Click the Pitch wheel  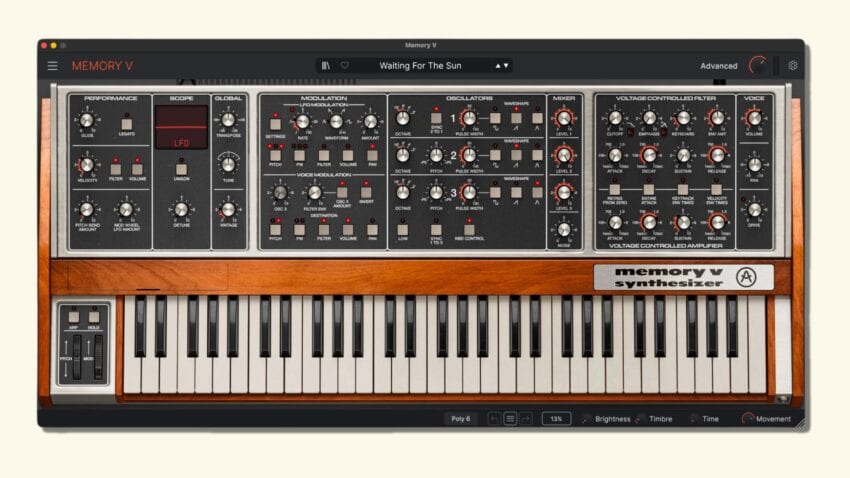coord(77,357)
